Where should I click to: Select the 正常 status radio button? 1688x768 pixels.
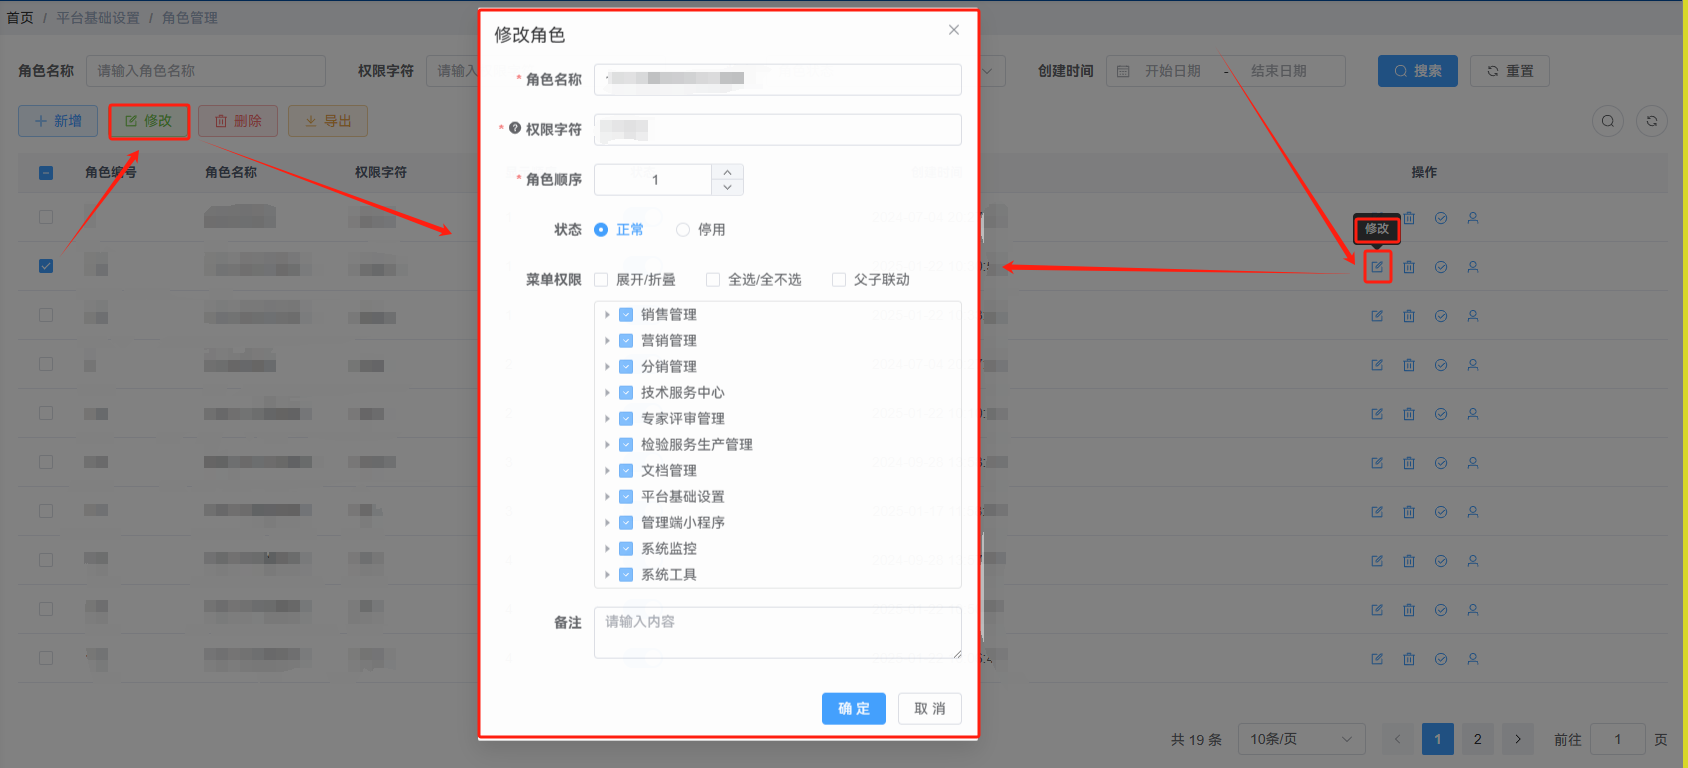[601, 230]
